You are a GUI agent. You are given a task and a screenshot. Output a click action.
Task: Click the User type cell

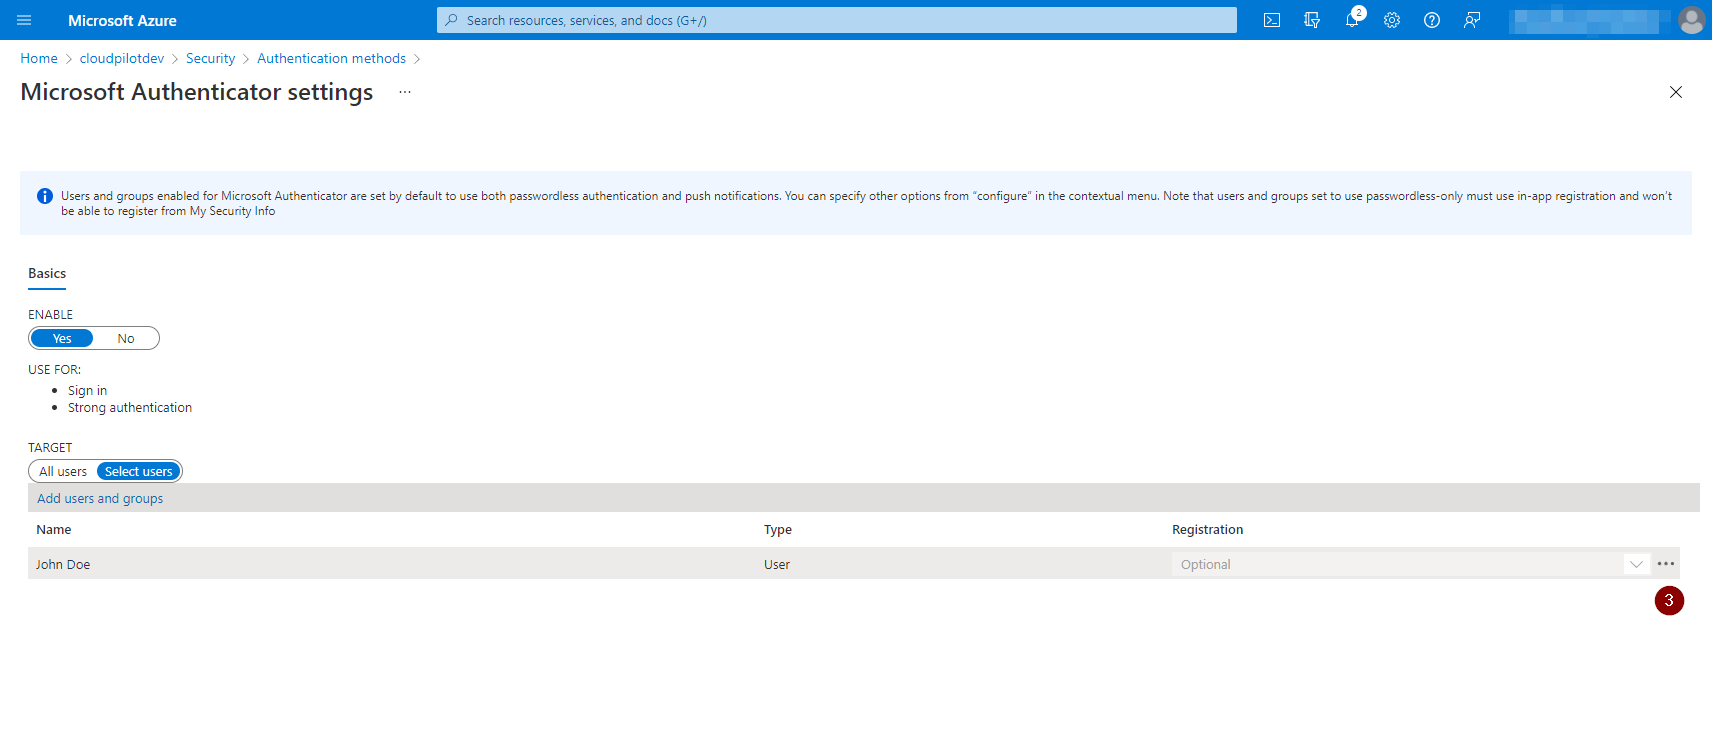pos(777,564)
